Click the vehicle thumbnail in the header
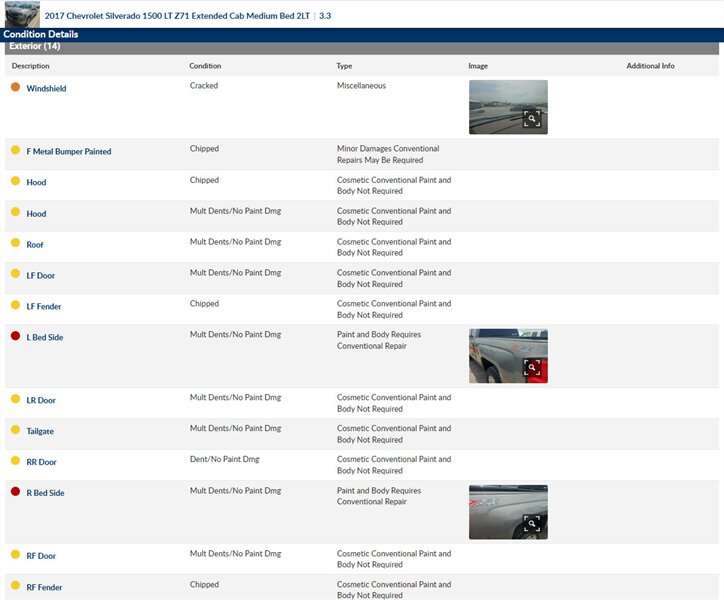This screenshot has height=600, width=724. pos(22,14)
